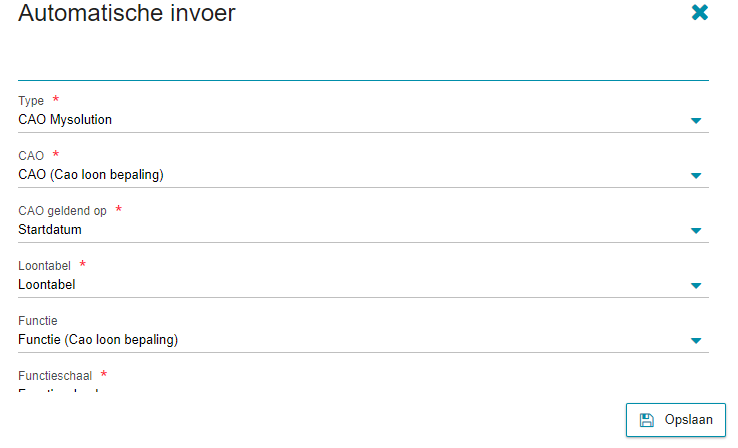This screenshot has width=738, height=448.
Task: Open the Loontabel dropdown arrow
Action: click(696, 286)
